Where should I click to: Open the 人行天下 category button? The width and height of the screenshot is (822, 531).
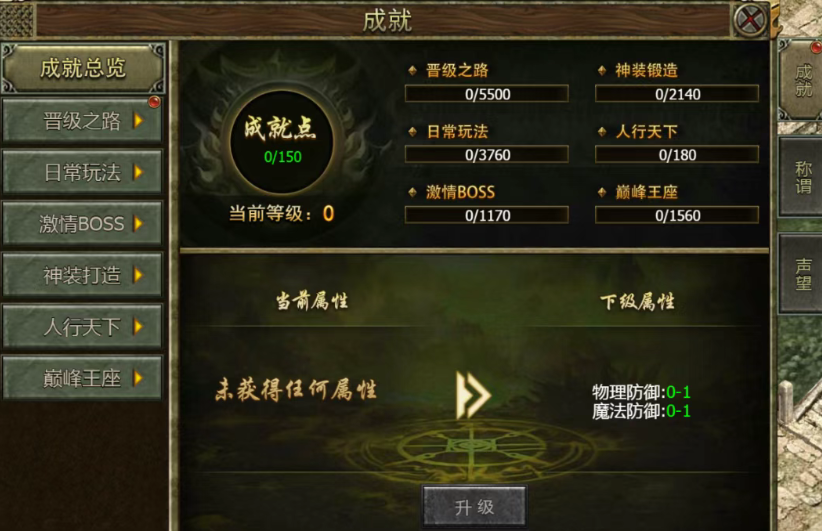point(82,327)
